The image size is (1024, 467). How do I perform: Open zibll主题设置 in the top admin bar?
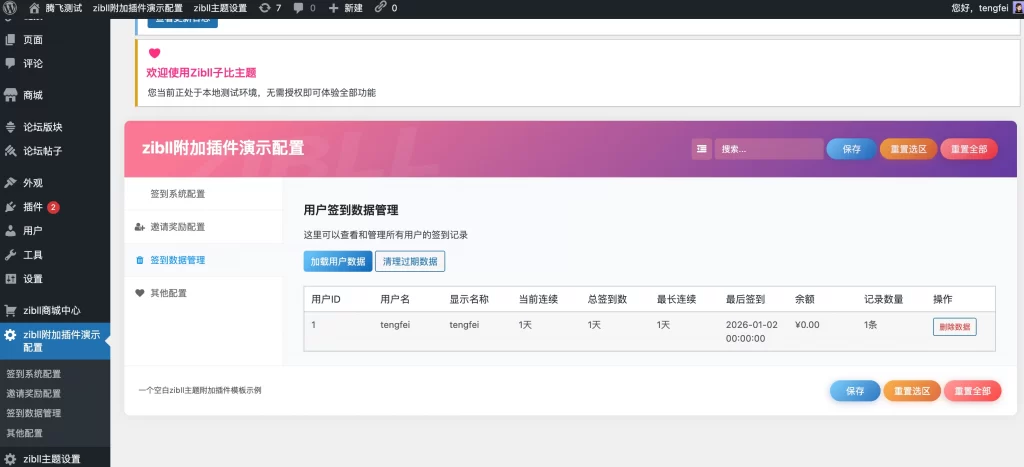(221, 8)
